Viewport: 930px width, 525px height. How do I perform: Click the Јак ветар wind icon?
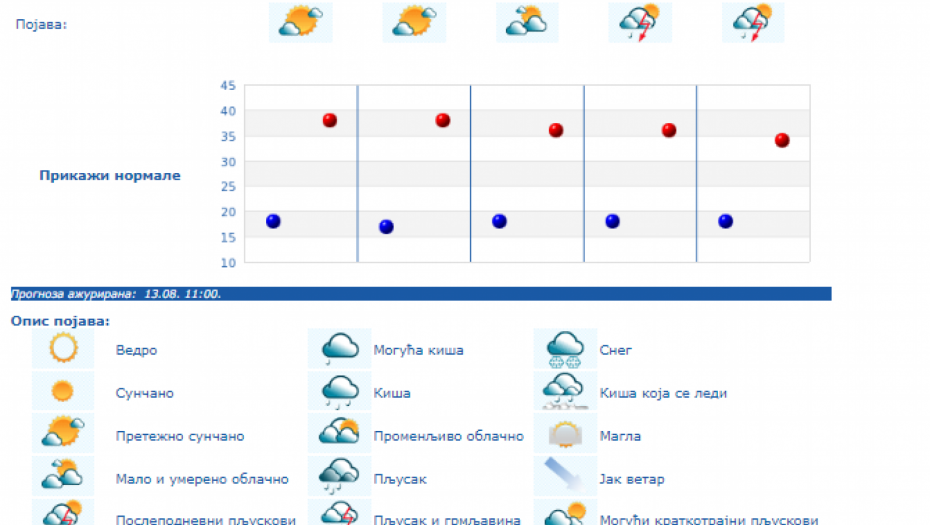tap(565, 477)
